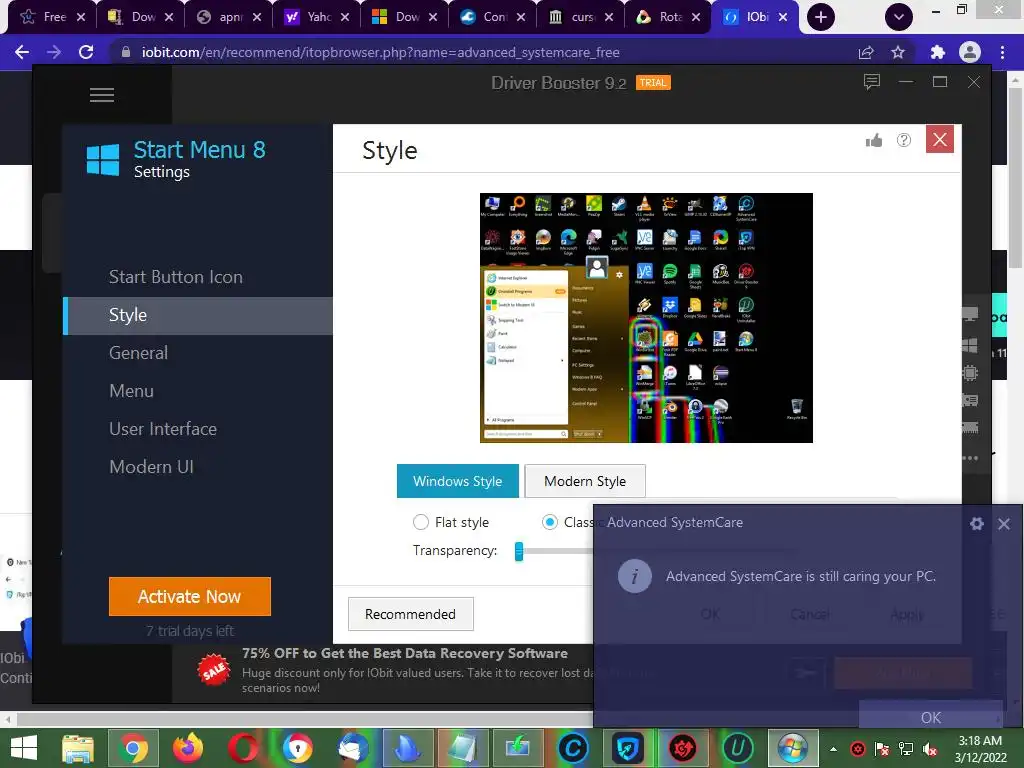Click the Start Menu 8 Windows logo
The height and width of the screenshot is (768, 1024).
tap(103, 160)
